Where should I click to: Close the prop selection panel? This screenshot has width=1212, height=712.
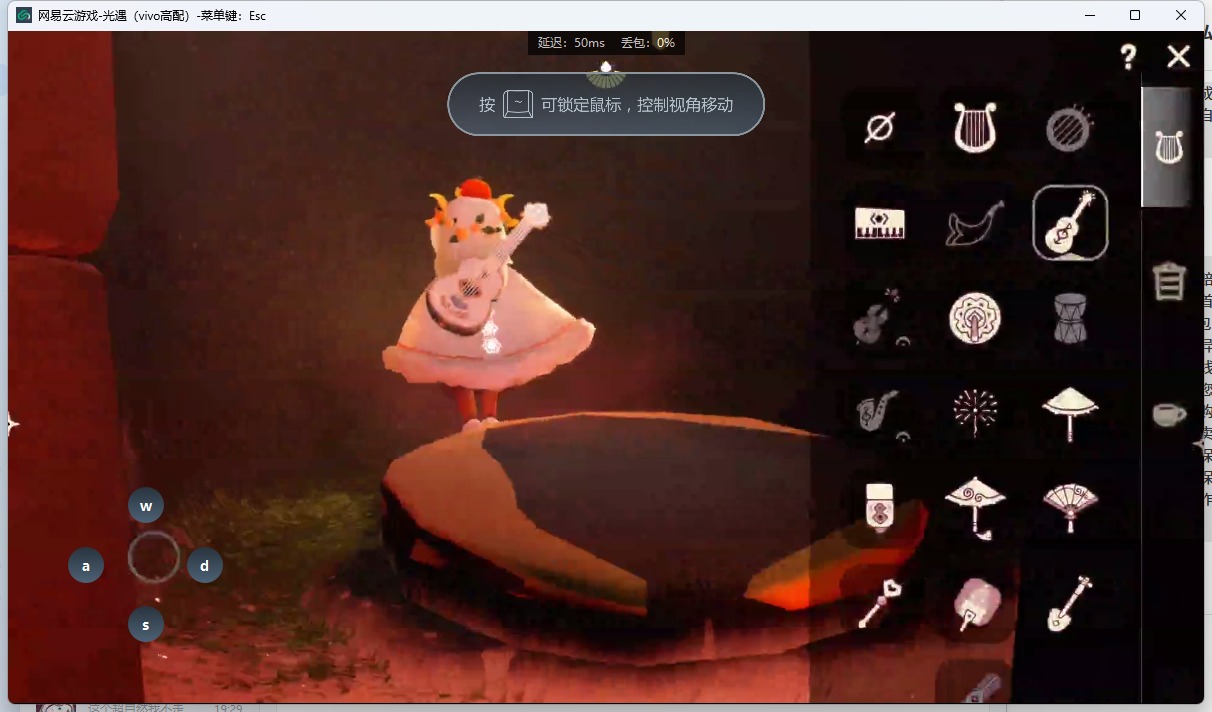point(1179,57)
